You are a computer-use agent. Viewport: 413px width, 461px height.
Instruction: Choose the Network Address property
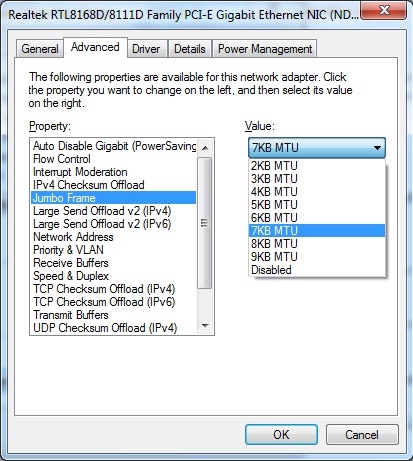point(113,237)
